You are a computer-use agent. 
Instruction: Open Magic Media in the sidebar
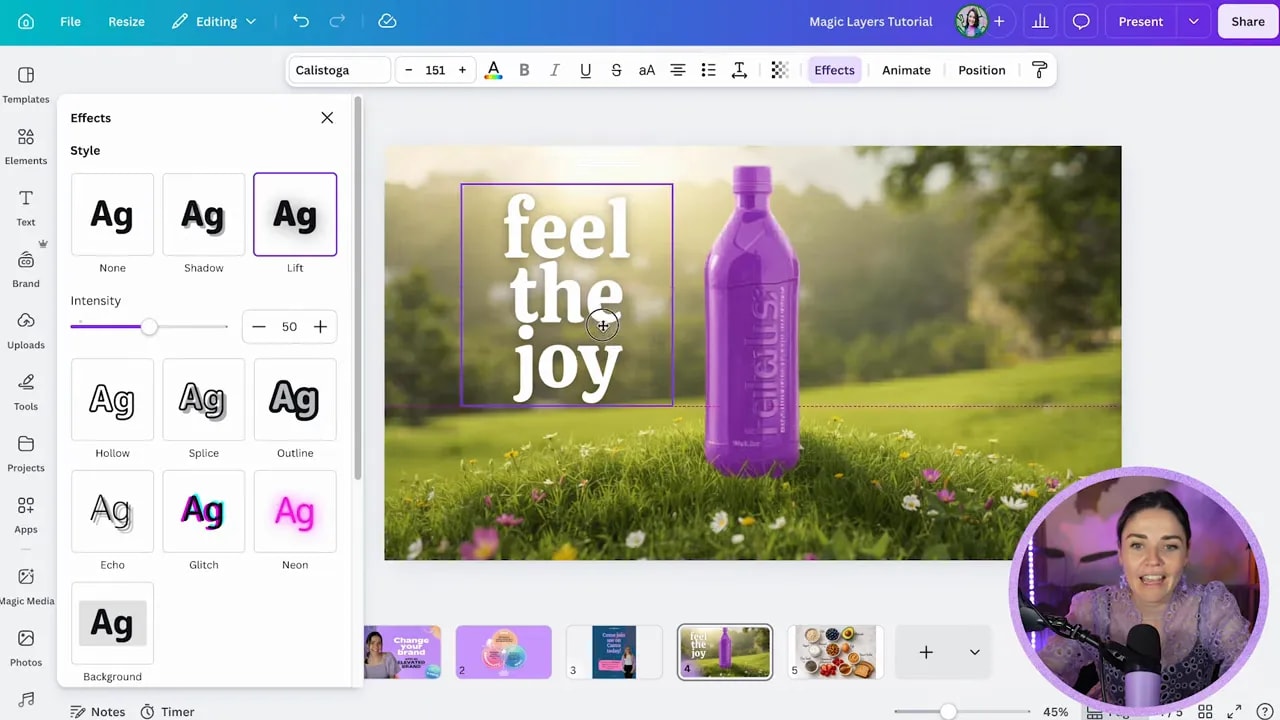pyautogui.click(x=26, y=586)
